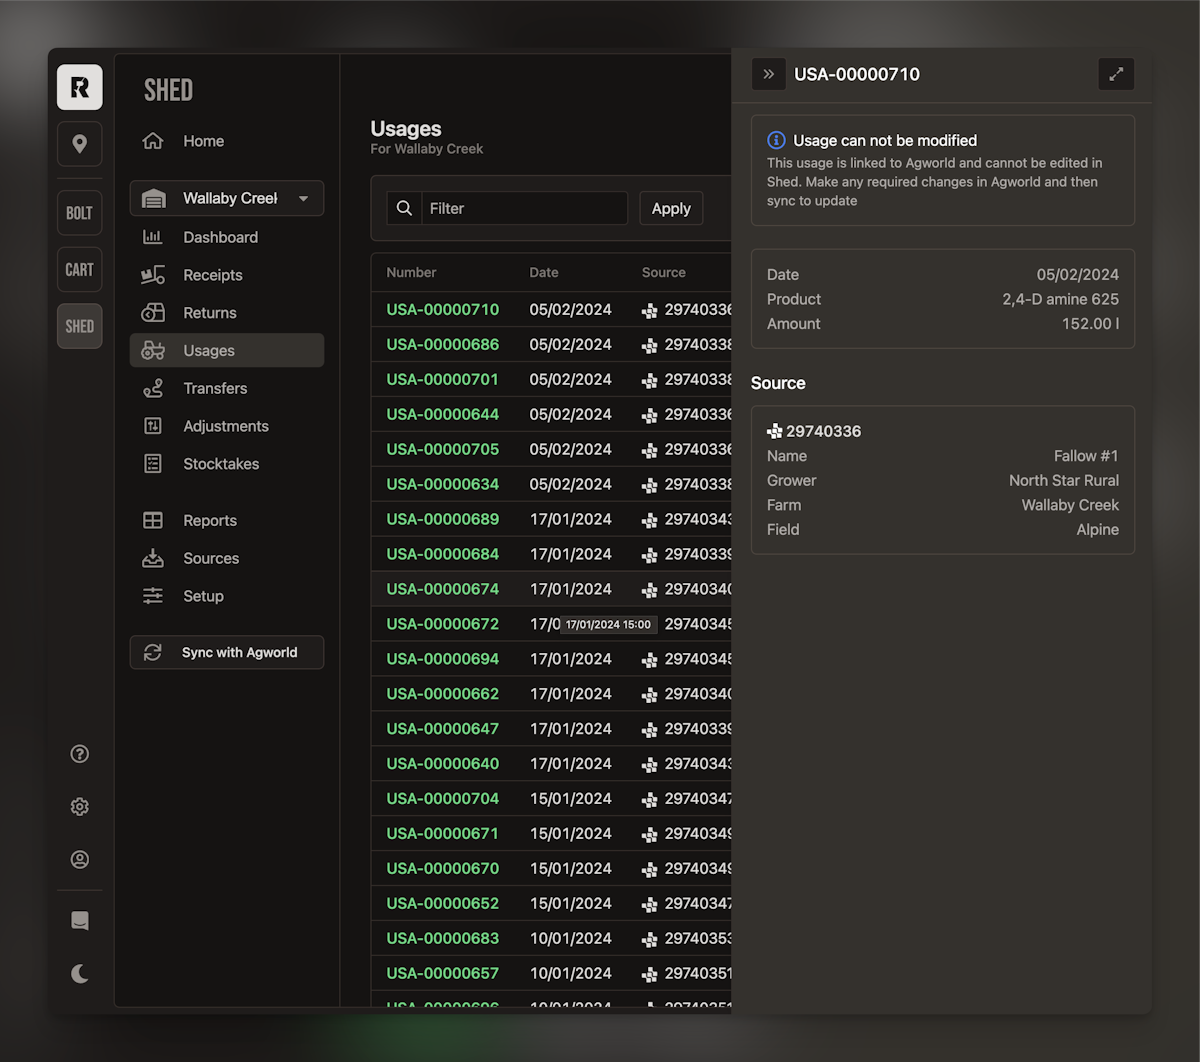The width and height of the screenshot is (1200, 1062).
Task: Click the location pin icon in sidebar
Action: [80, 144]
